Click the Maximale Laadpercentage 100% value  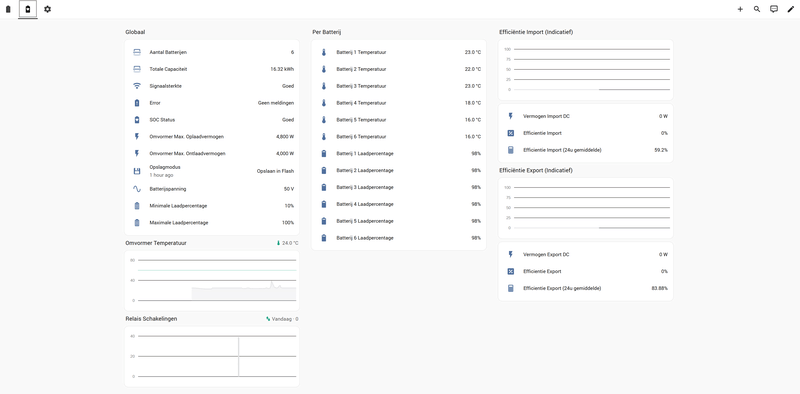click(x=288, y=223)
